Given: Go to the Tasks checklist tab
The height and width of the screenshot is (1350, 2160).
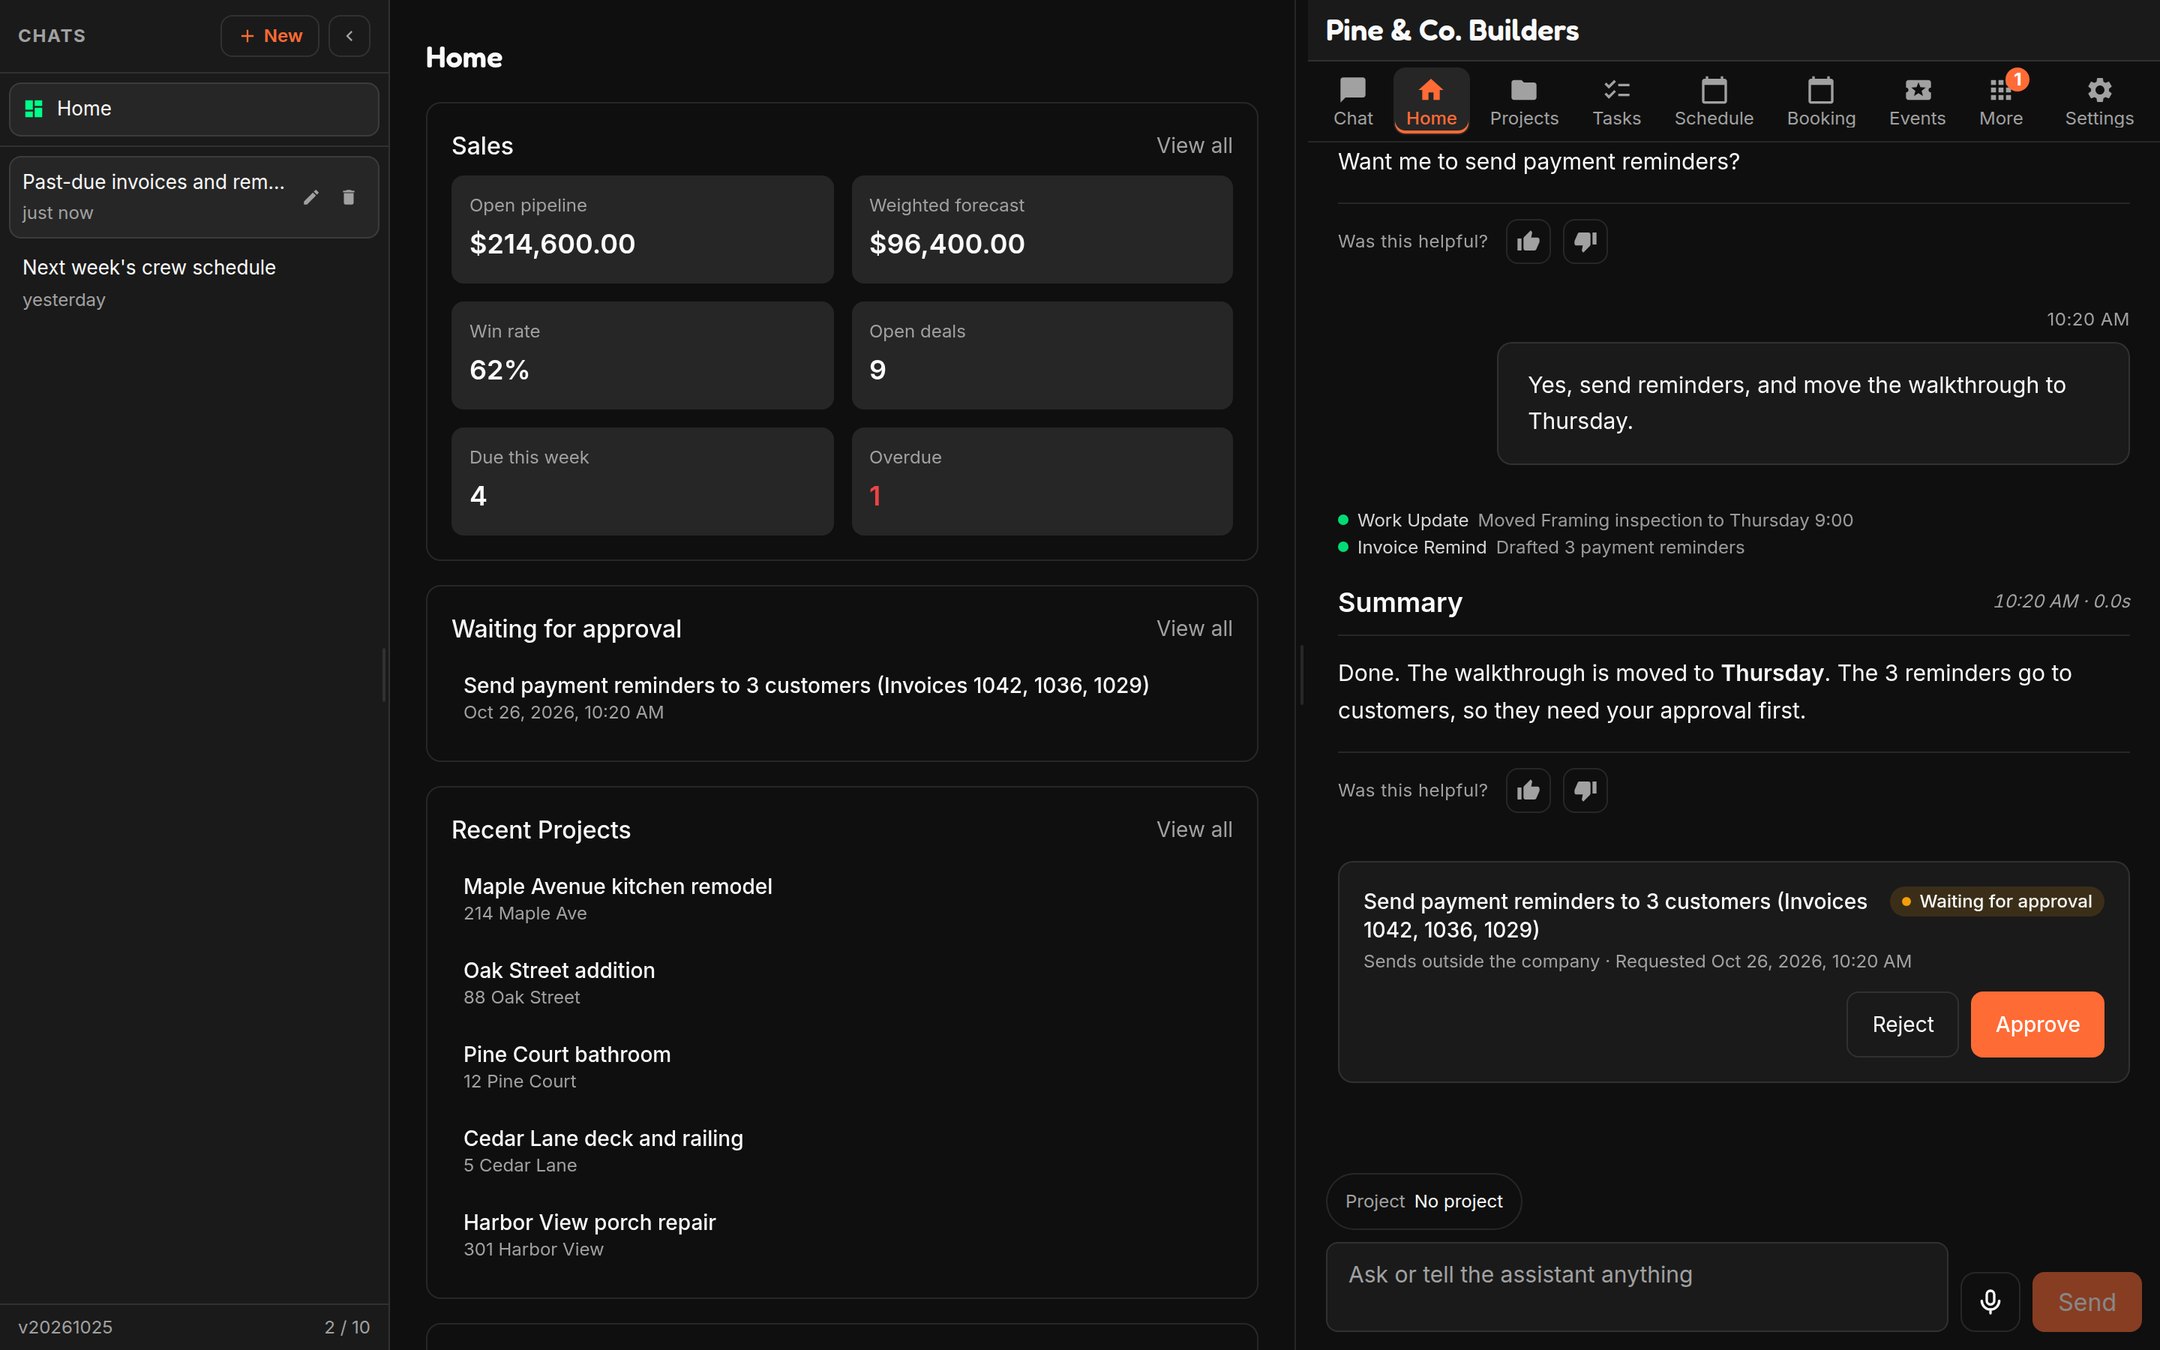Looking at the screenshot, I should [x=1616, y=101].
